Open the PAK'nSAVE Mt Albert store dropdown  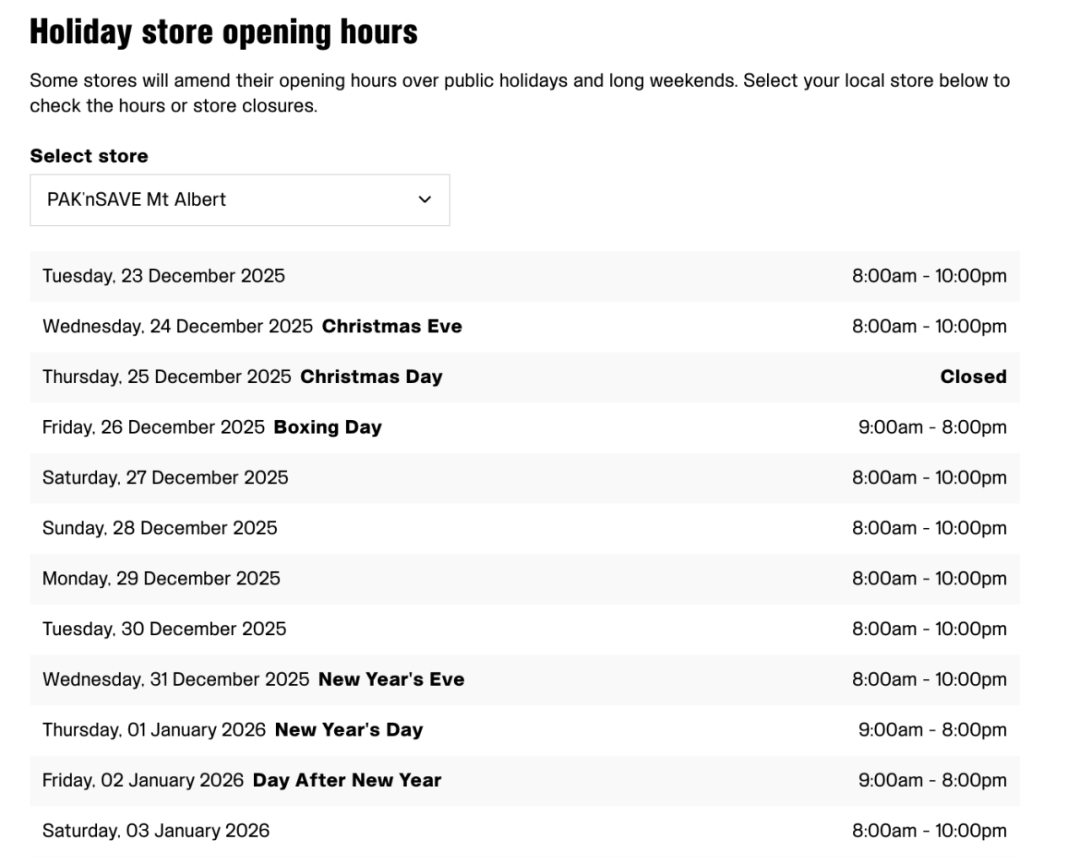coord(239,200)
